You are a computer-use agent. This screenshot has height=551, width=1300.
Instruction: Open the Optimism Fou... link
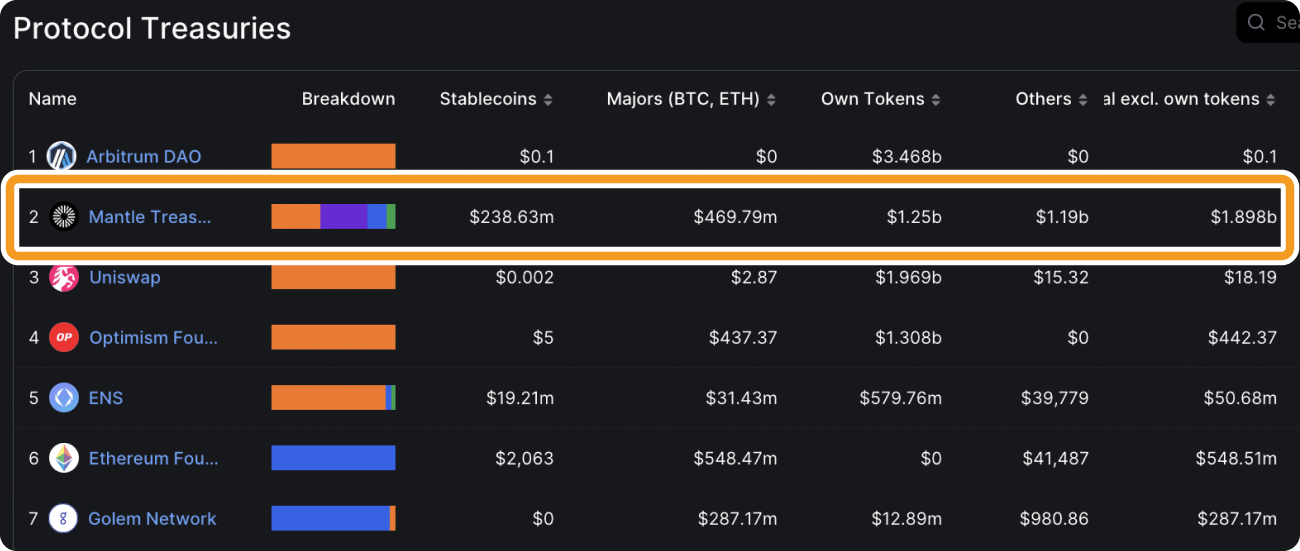[x=153, y=337]
